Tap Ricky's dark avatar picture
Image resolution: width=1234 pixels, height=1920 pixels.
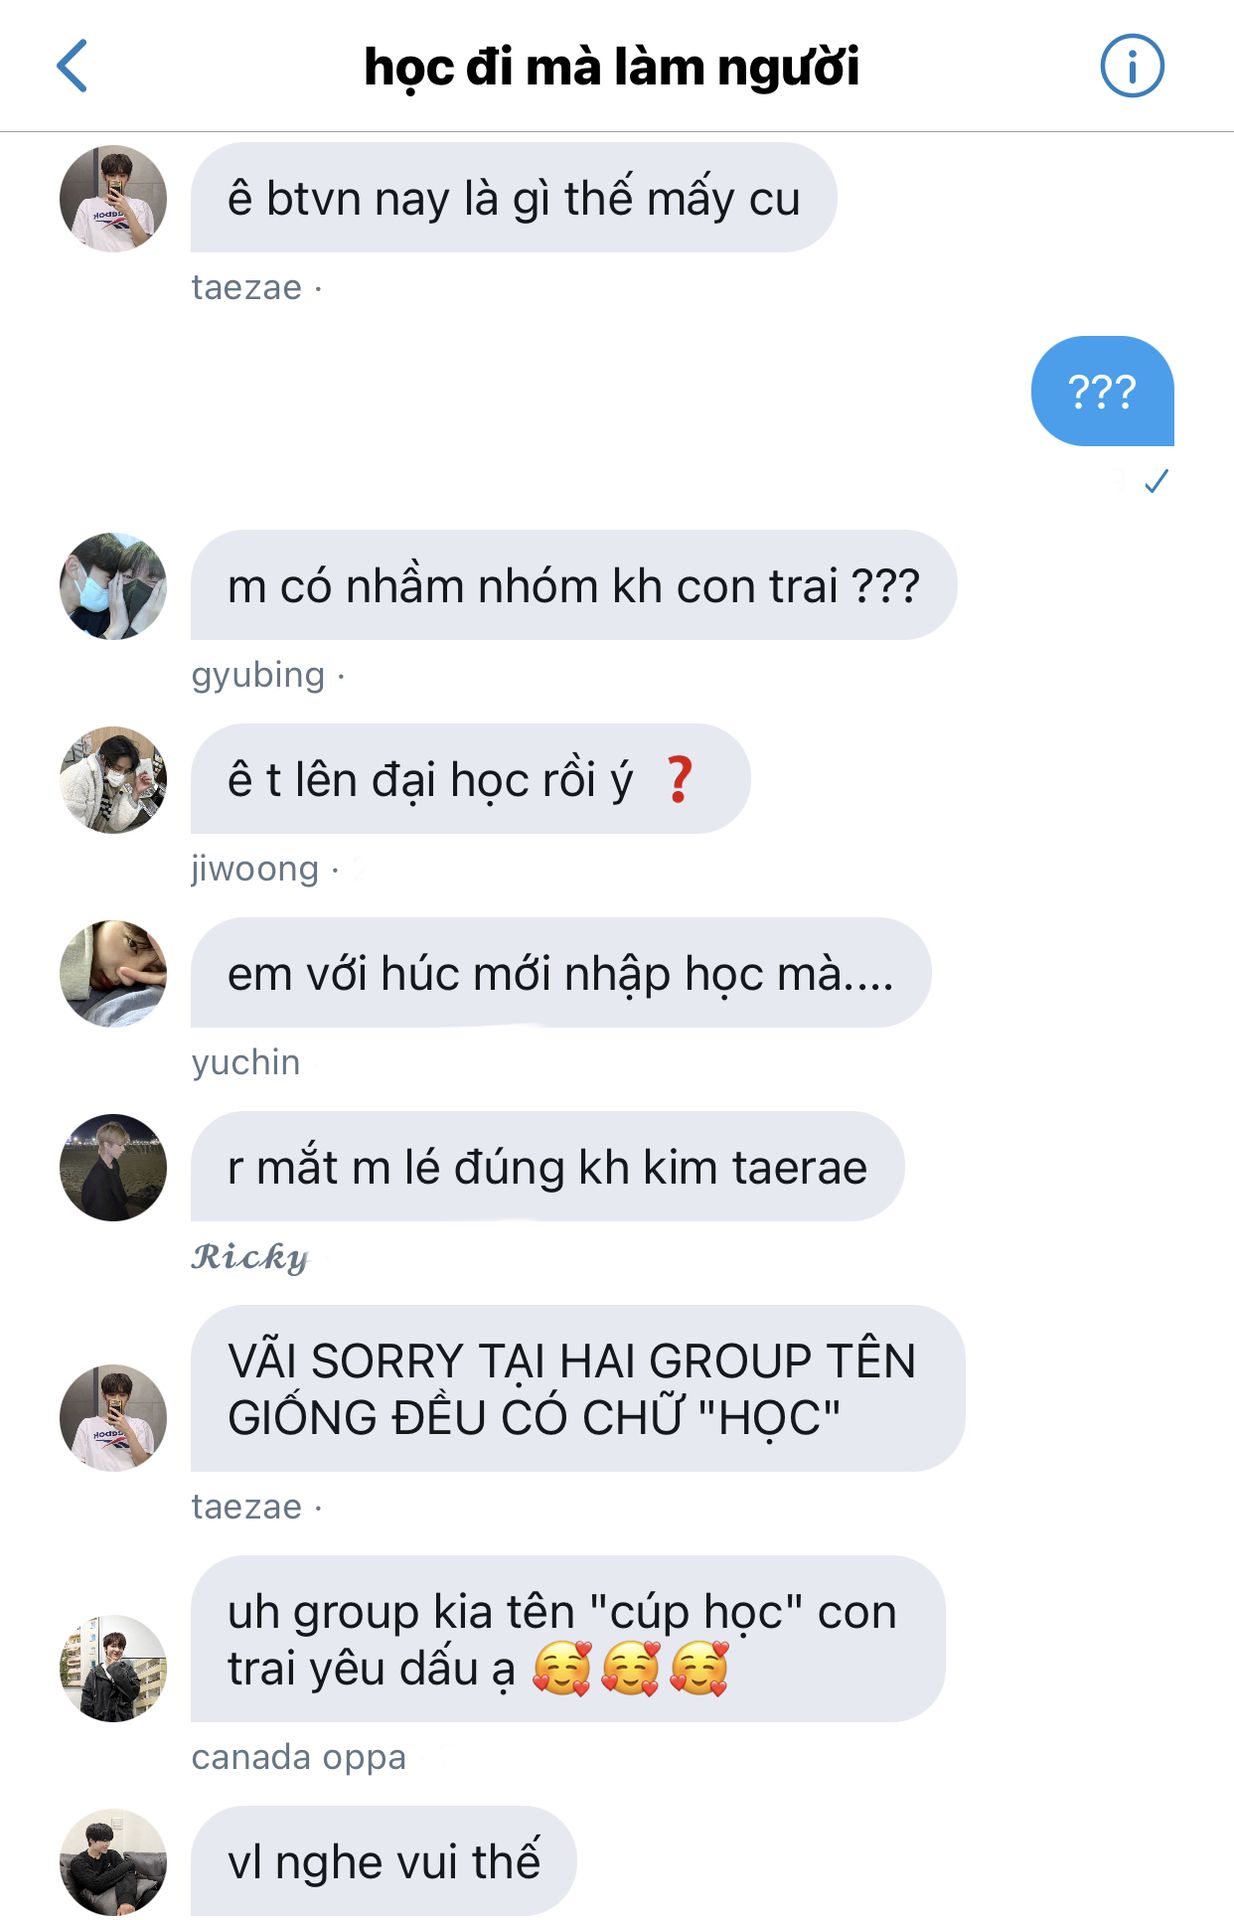[x=113, y=1168]
